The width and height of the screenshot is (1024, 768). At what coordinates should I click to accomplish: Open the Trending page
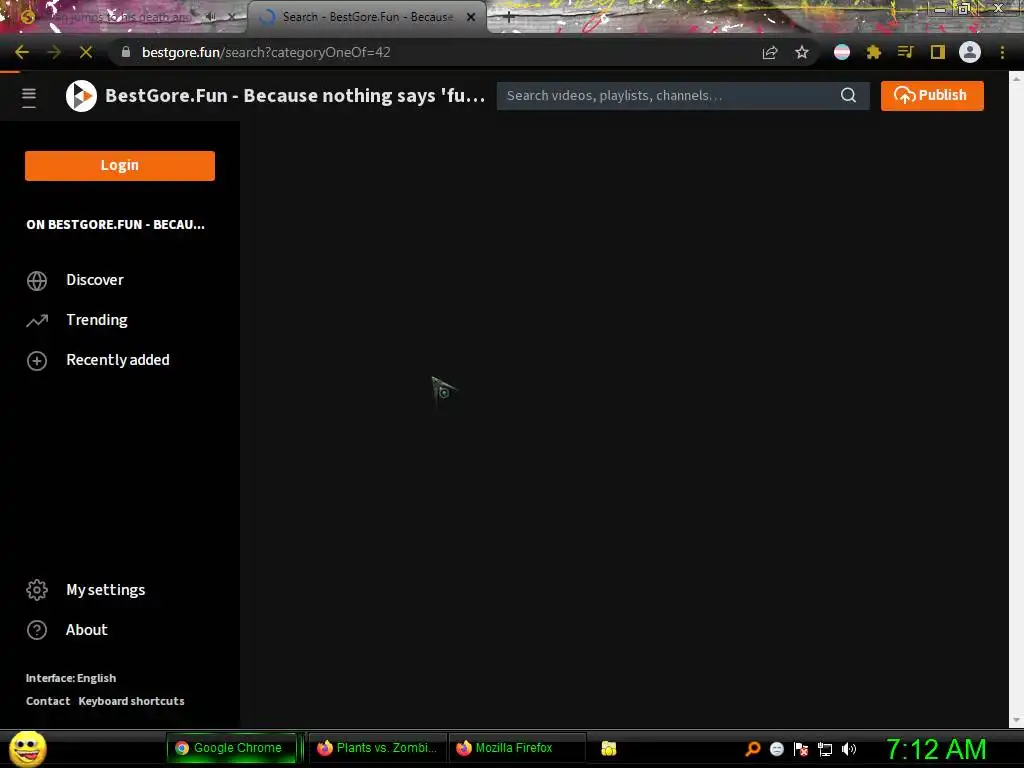click(x=97, y=320)
